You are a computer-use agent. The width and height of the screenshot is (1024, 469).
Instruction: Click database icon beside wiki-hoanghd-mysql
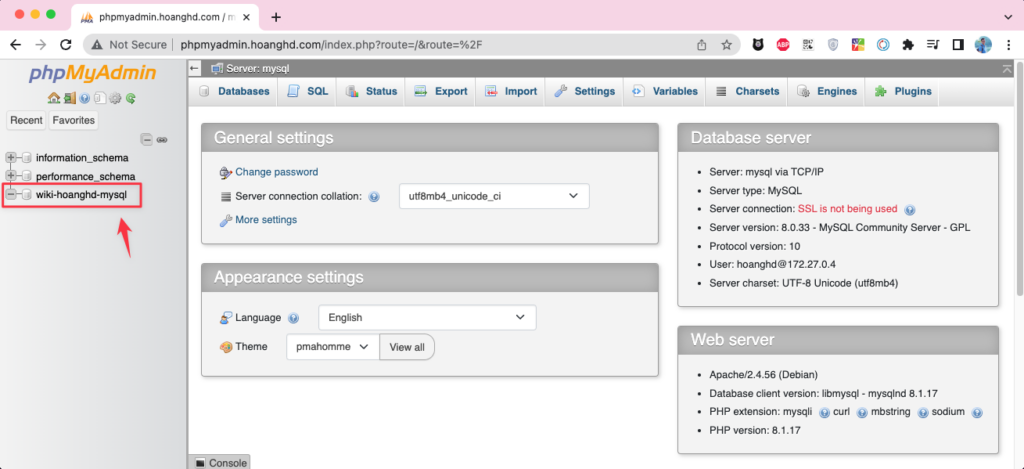click(26, 195)
